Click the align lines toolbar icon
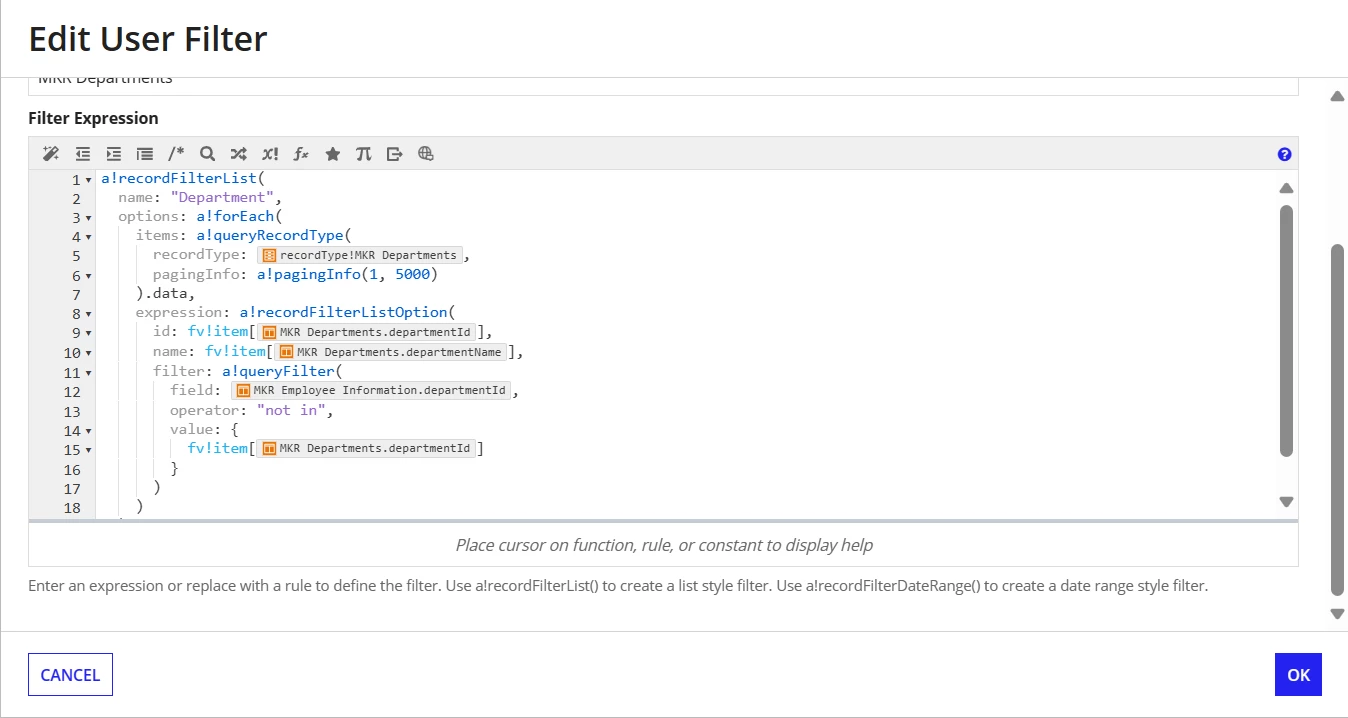 point(145,154)
